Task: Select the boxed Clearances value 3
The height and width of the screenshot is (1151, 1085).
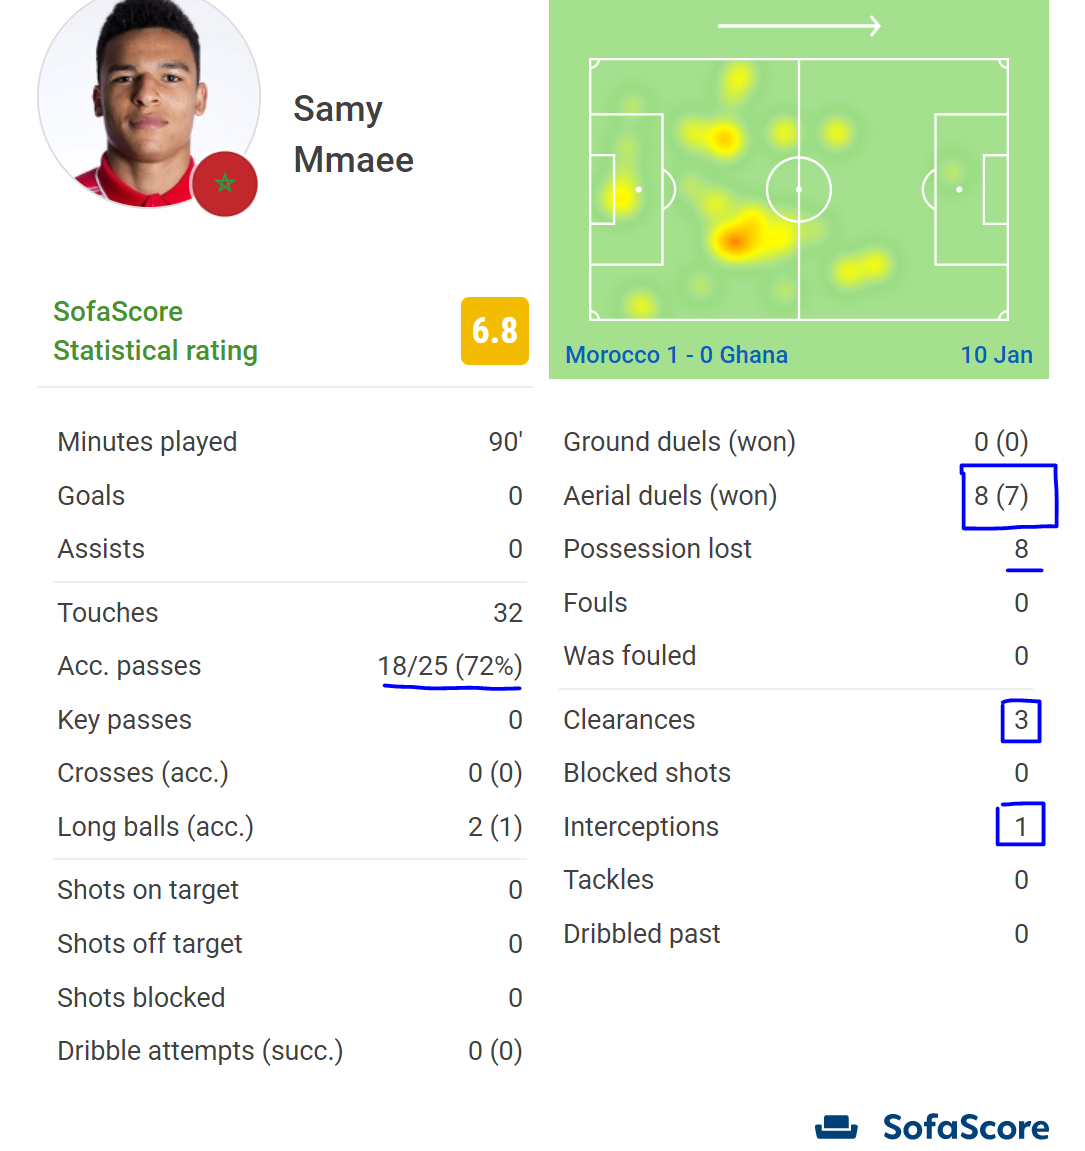Action: [1021, 720]
